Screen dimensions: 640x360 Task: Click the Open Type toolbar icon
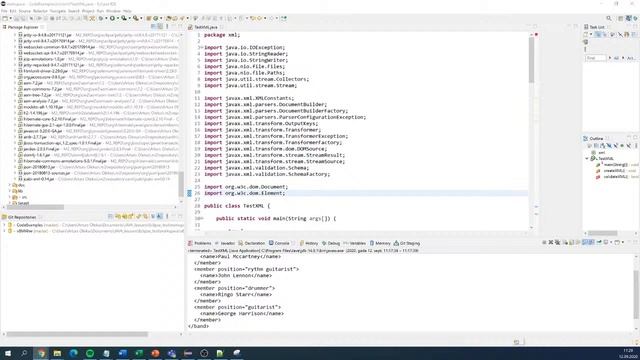[x=169, y=18]
